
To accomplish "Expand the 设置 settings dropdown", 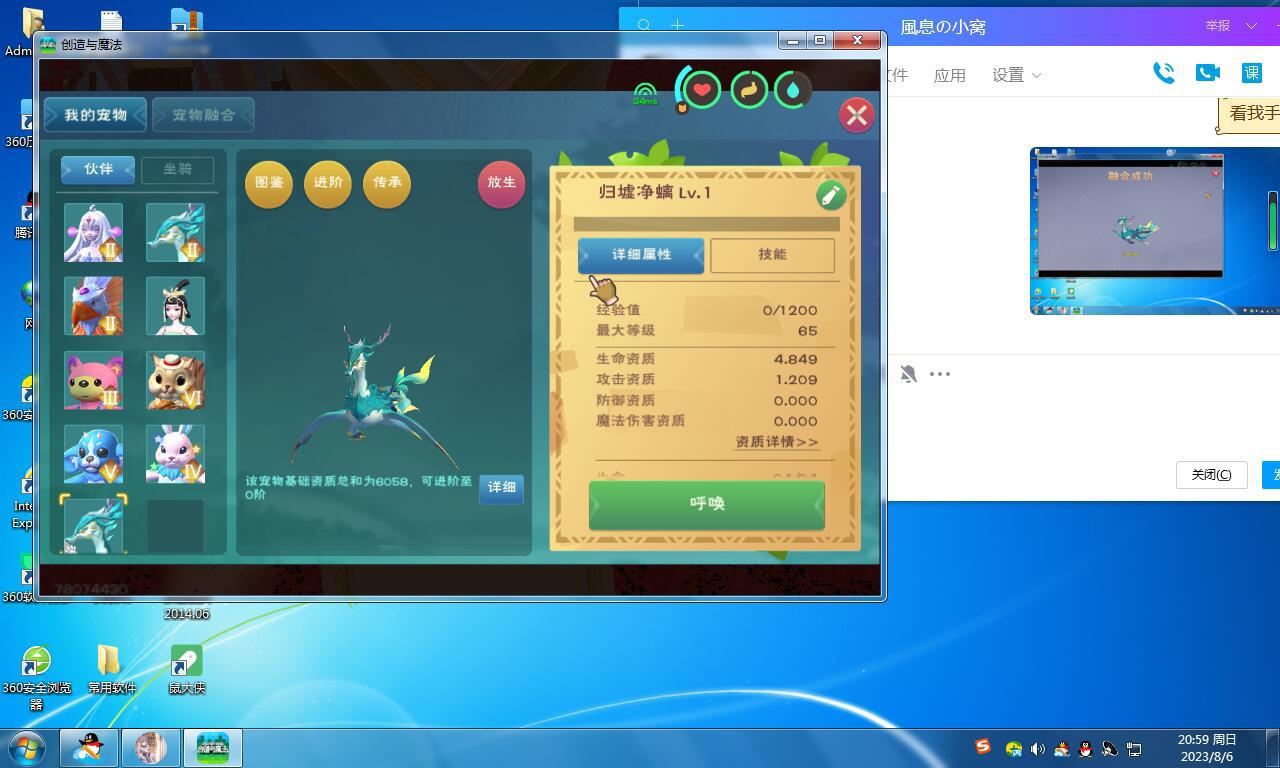I will 1016,75.
